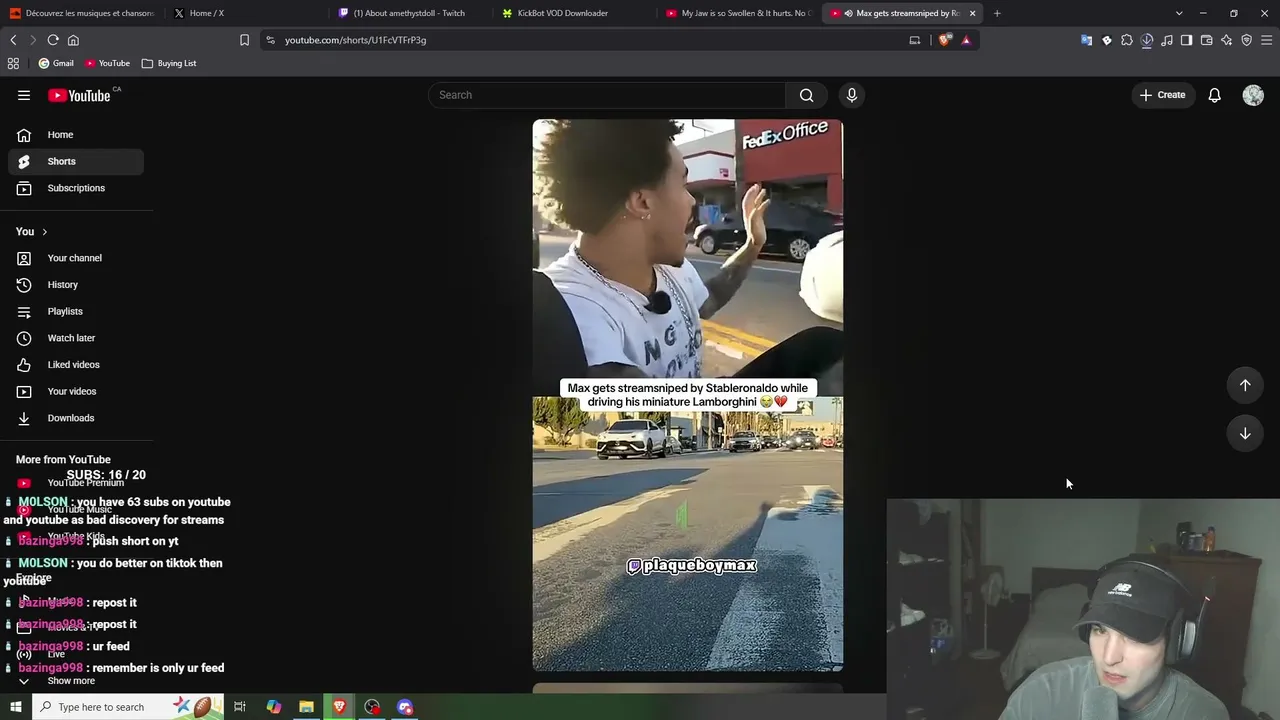Switch to KickBot VOD Downloader tab
Screen dimensions: 1280x720
(x=574, y=13)
